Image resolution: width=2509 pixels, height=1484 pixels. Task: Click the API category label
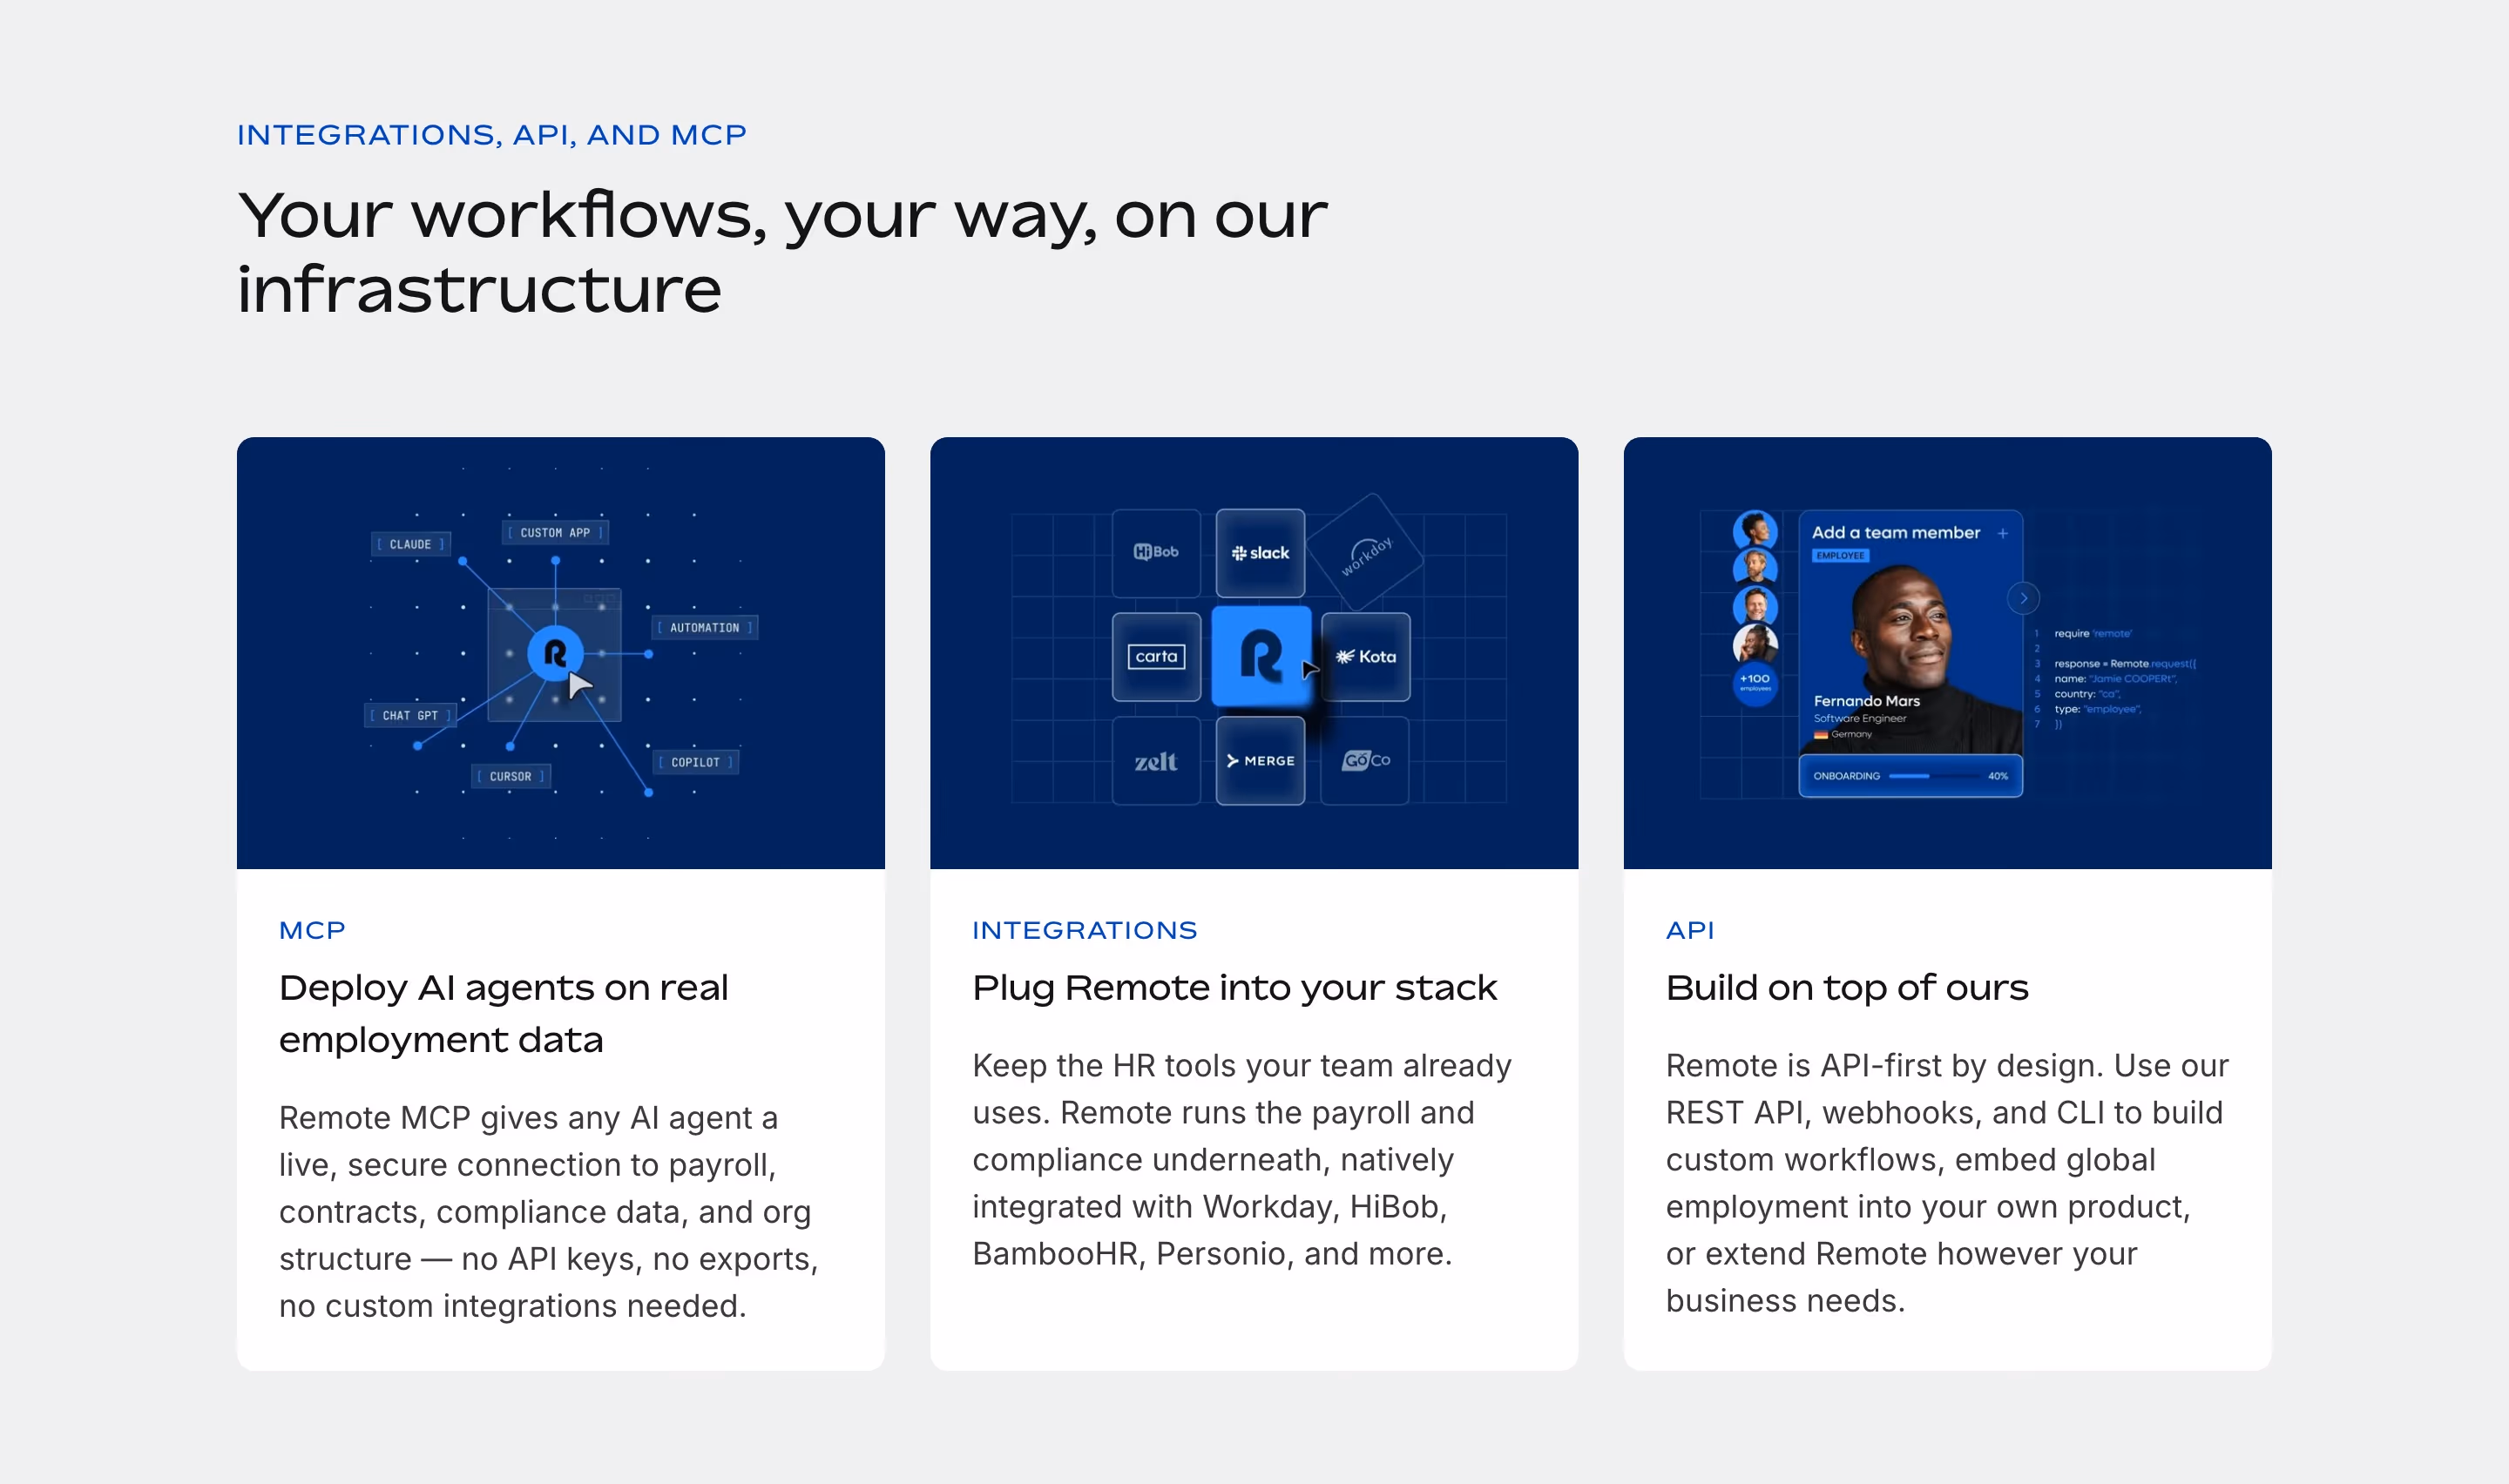1690,931
